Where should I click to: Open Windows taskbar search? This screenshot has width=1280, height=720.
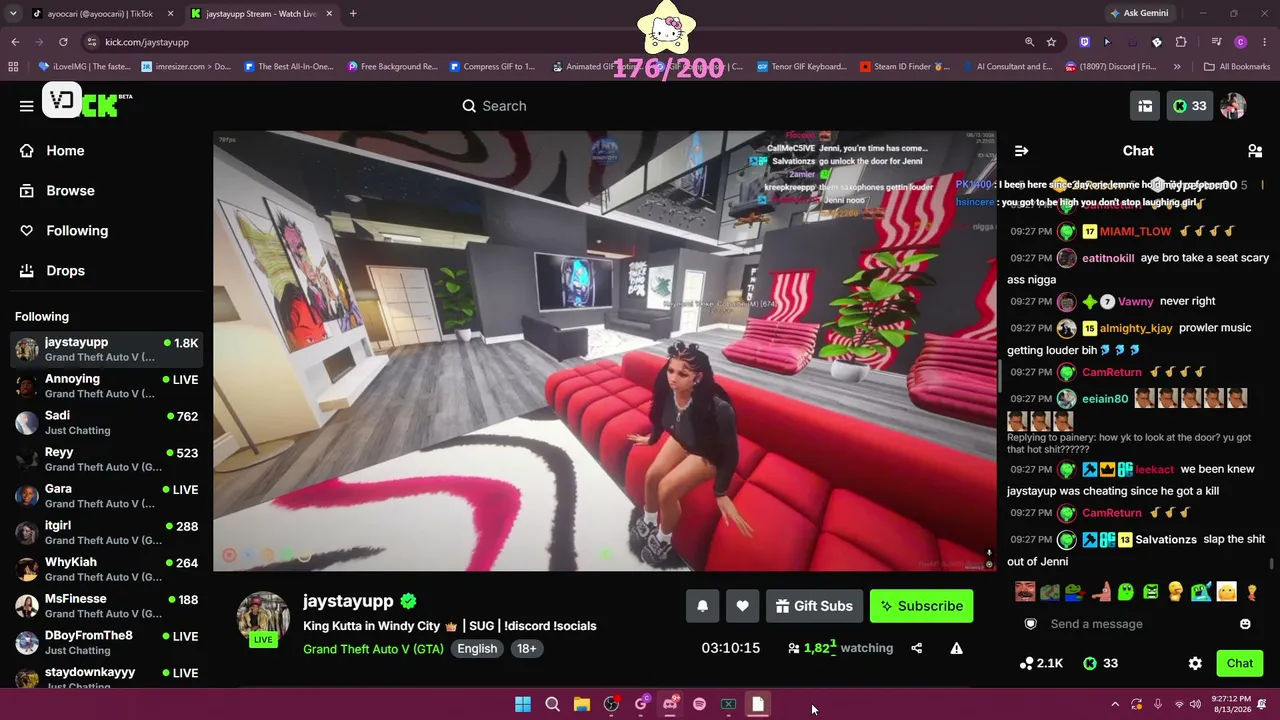click(552, 704)
